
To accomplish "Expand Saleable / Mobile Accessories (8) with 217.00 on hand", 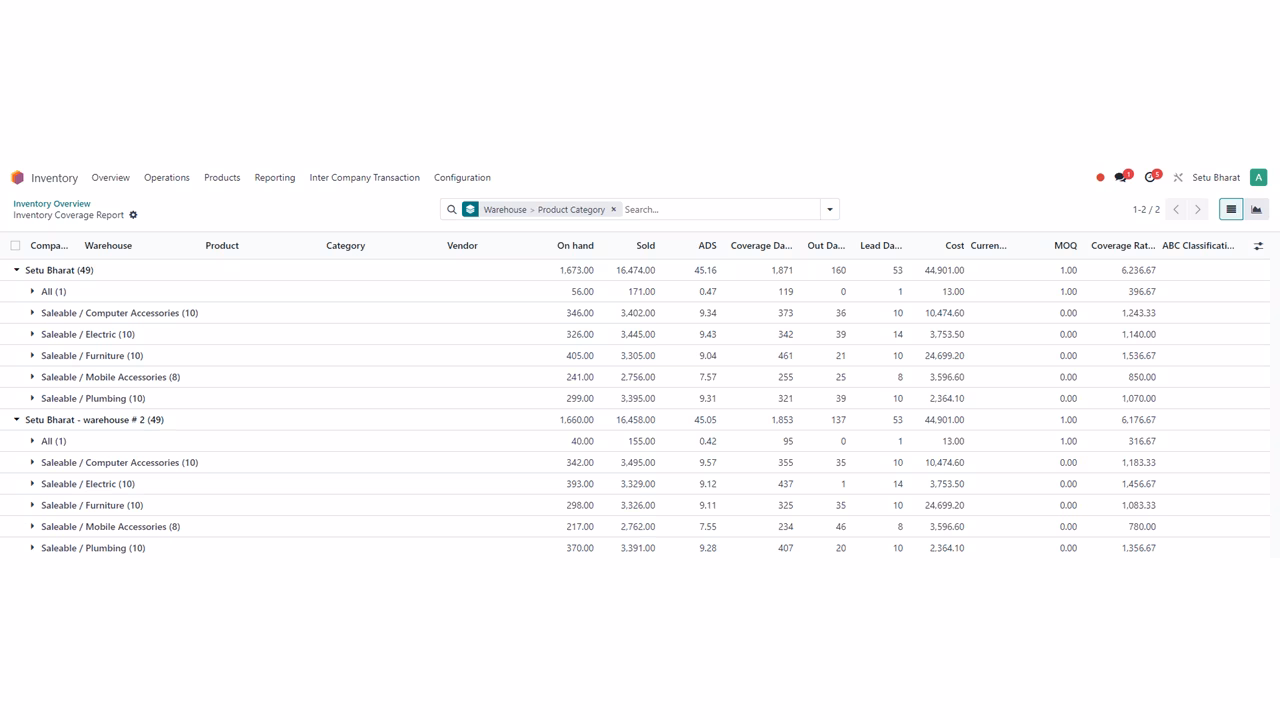I will (x=32, y=527).
